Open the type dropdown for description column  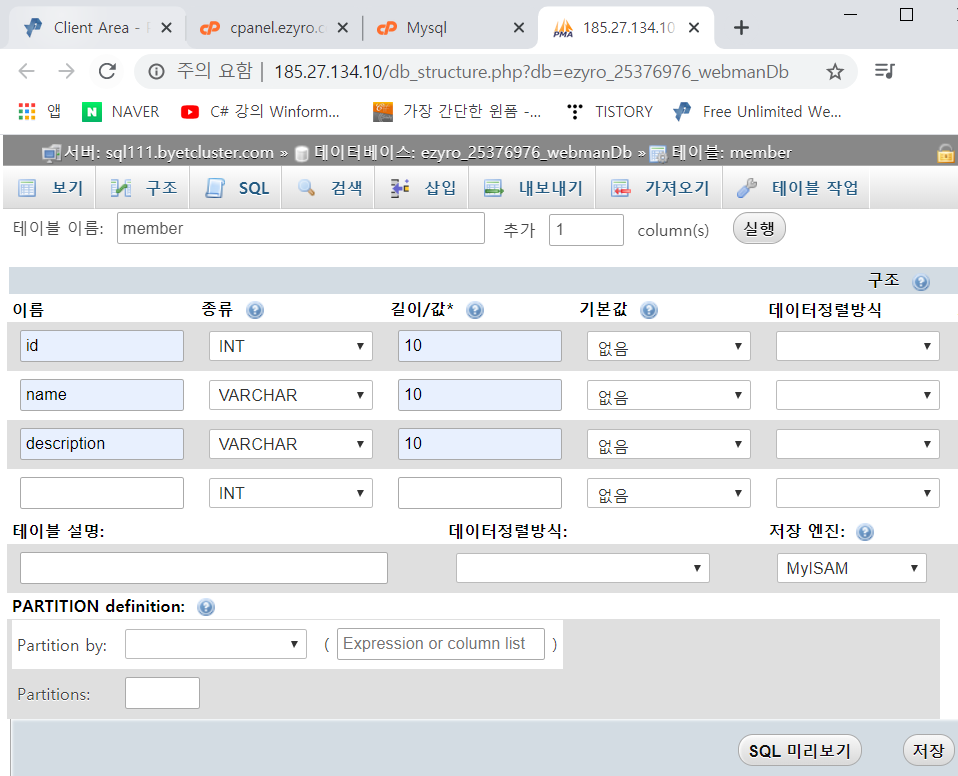[x=291, y=444]
